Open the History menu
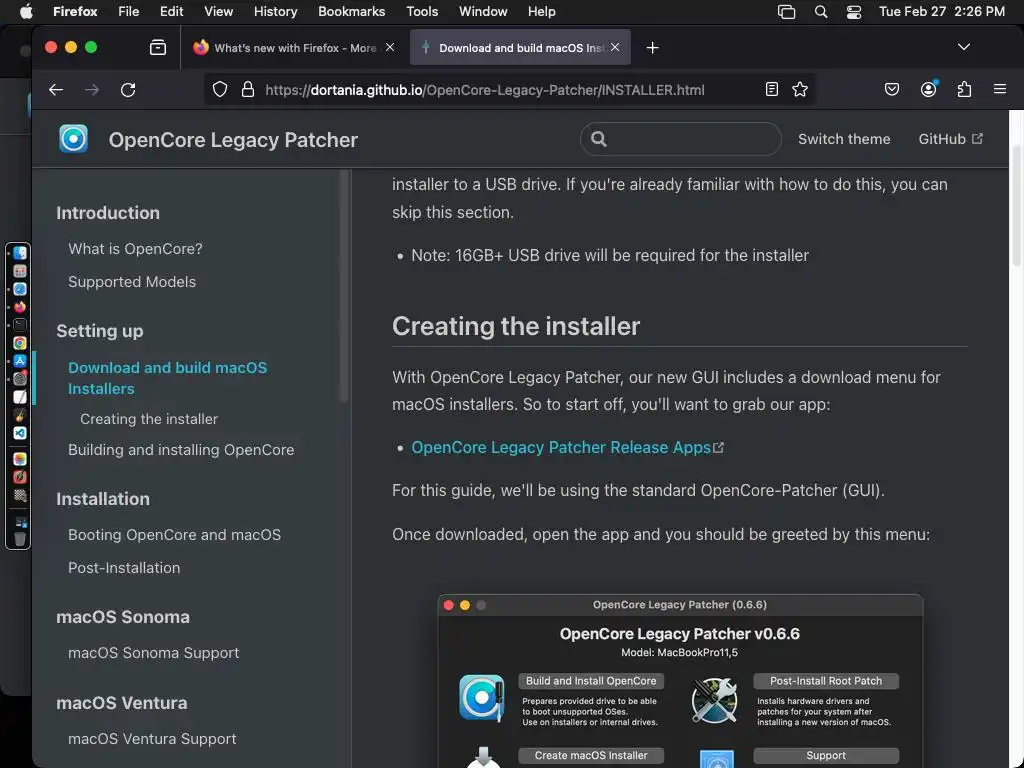Screen dimensions: 1024x768 pyautogui.click(x=275, y=12)
